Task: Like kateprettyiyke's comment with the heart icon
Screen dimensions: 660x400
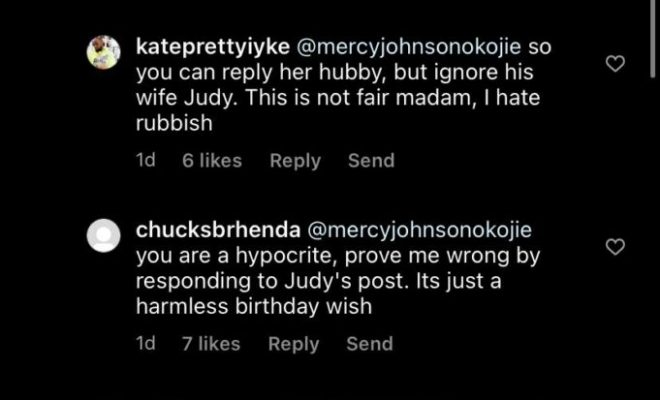Action: tap(617, 65)
